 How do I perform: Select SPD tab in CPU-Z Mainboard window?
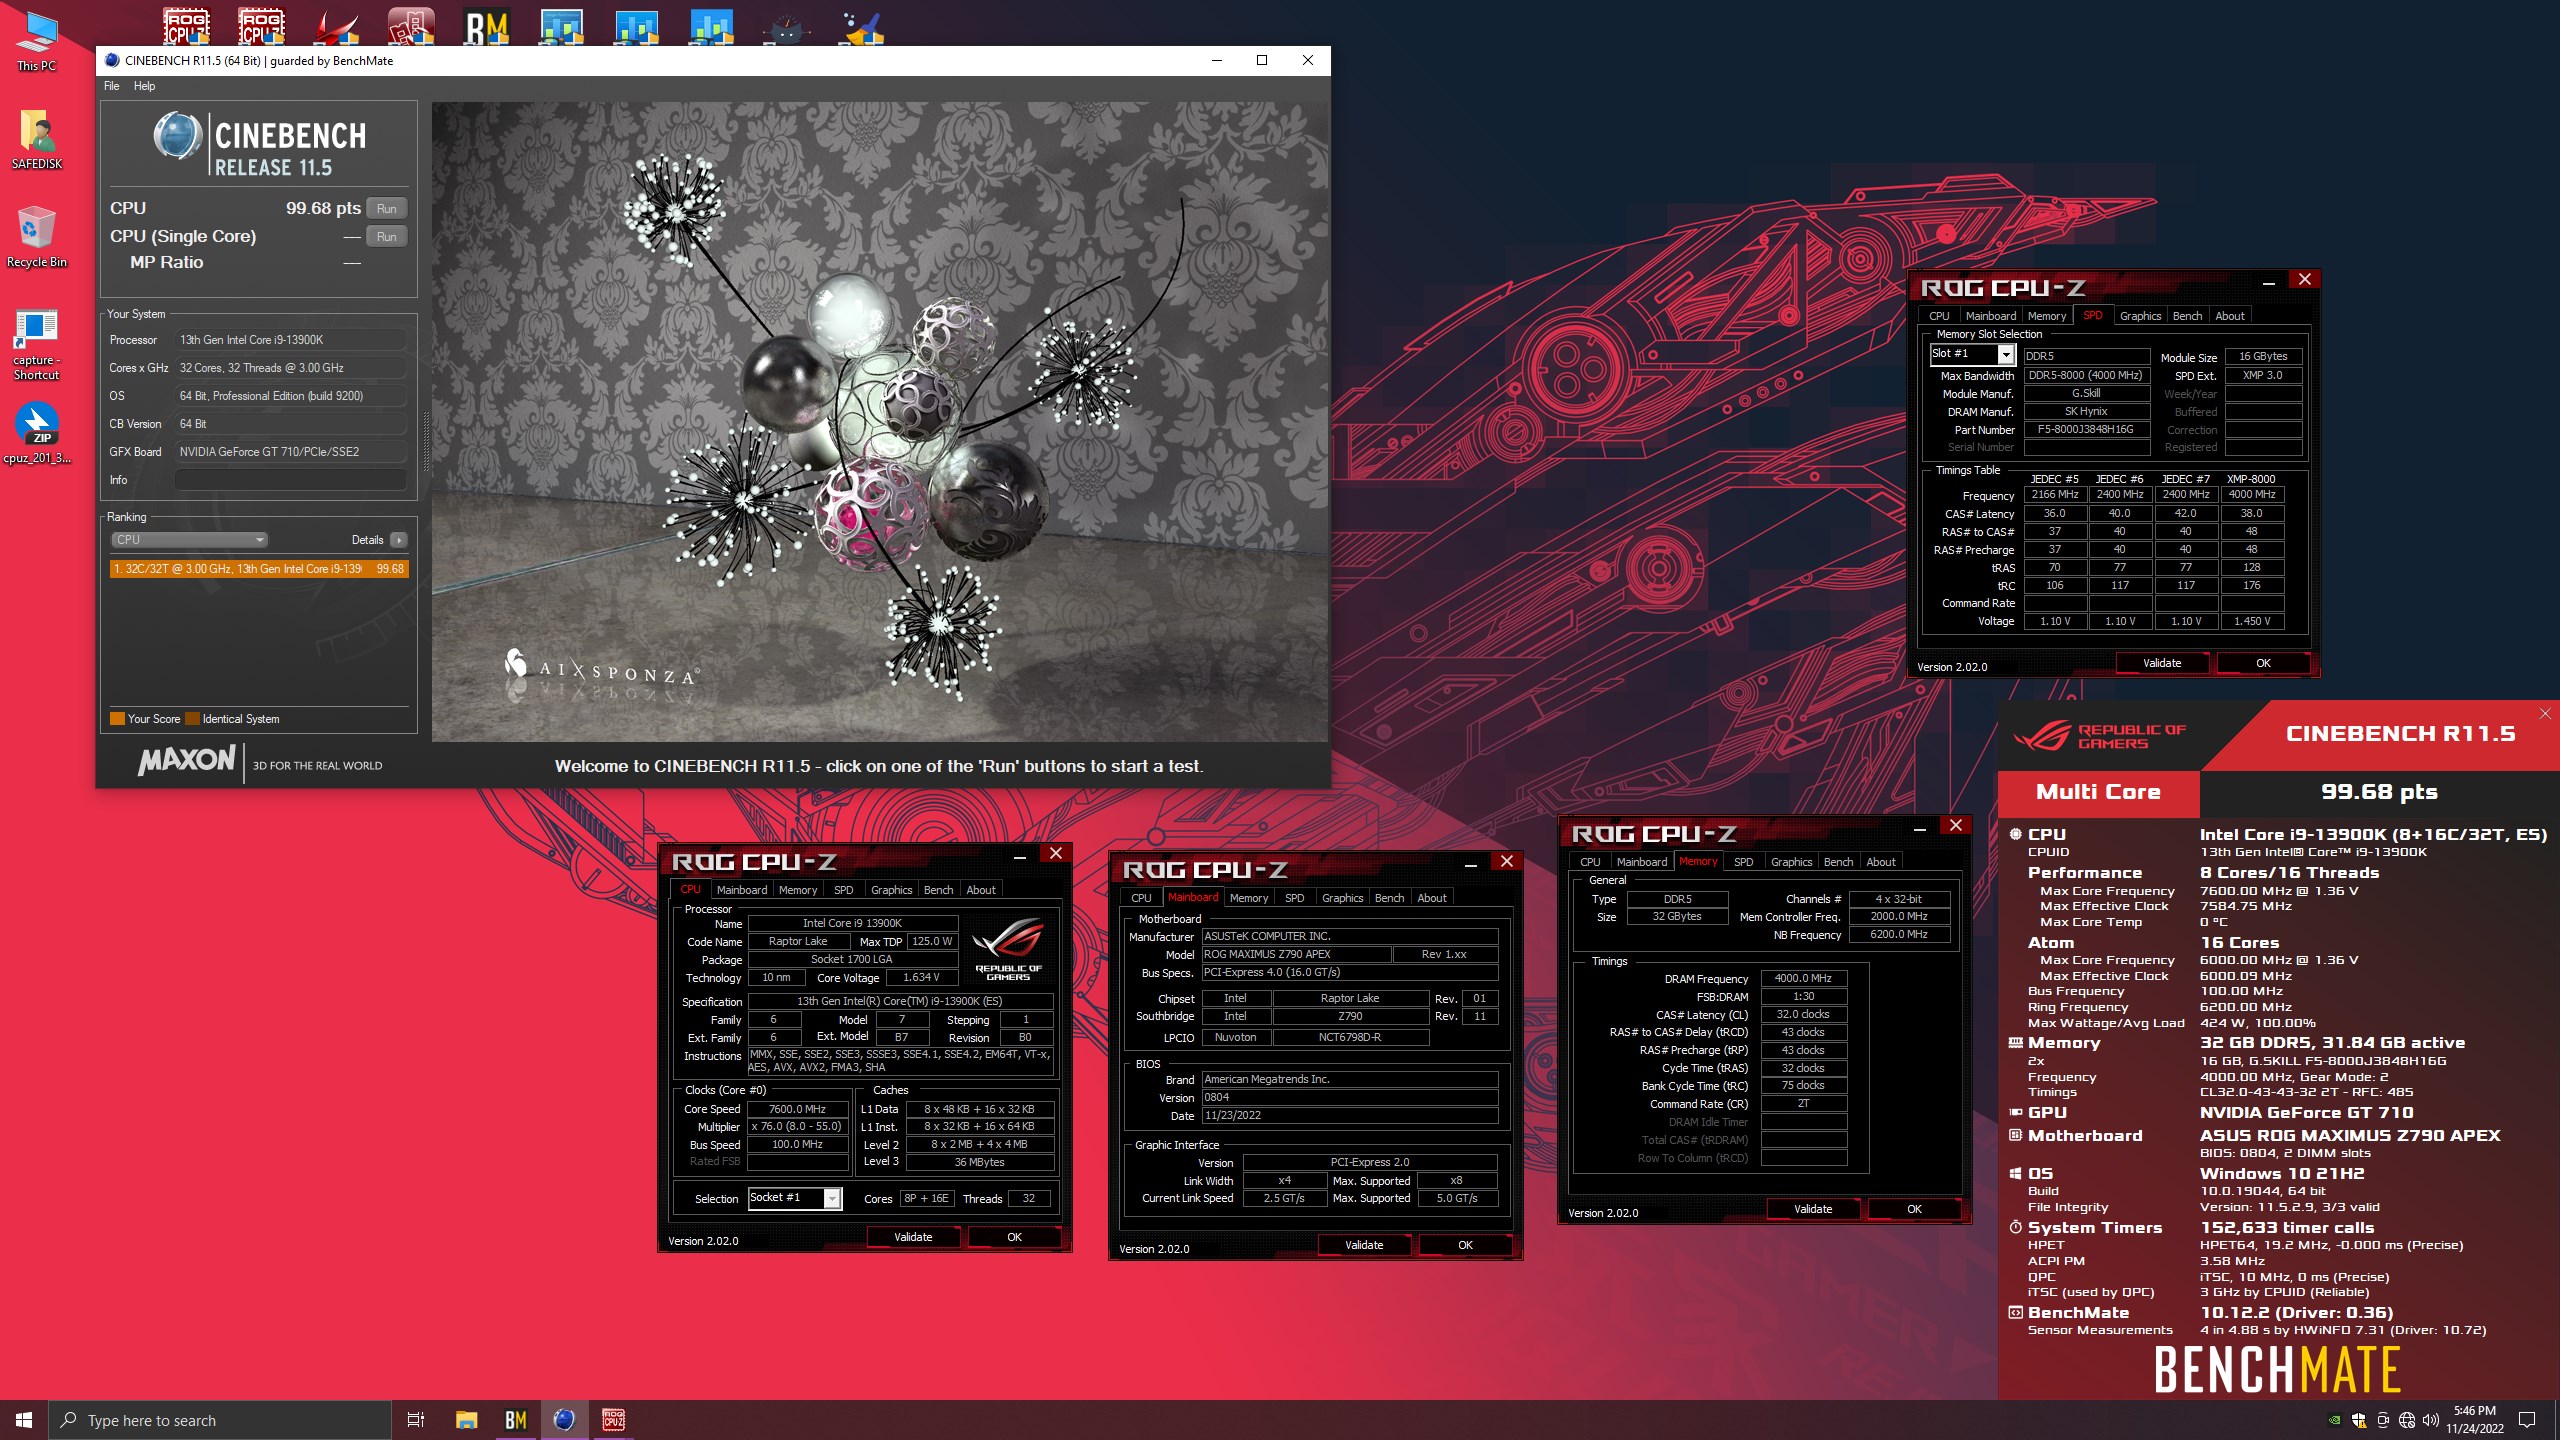[1294, 898]
